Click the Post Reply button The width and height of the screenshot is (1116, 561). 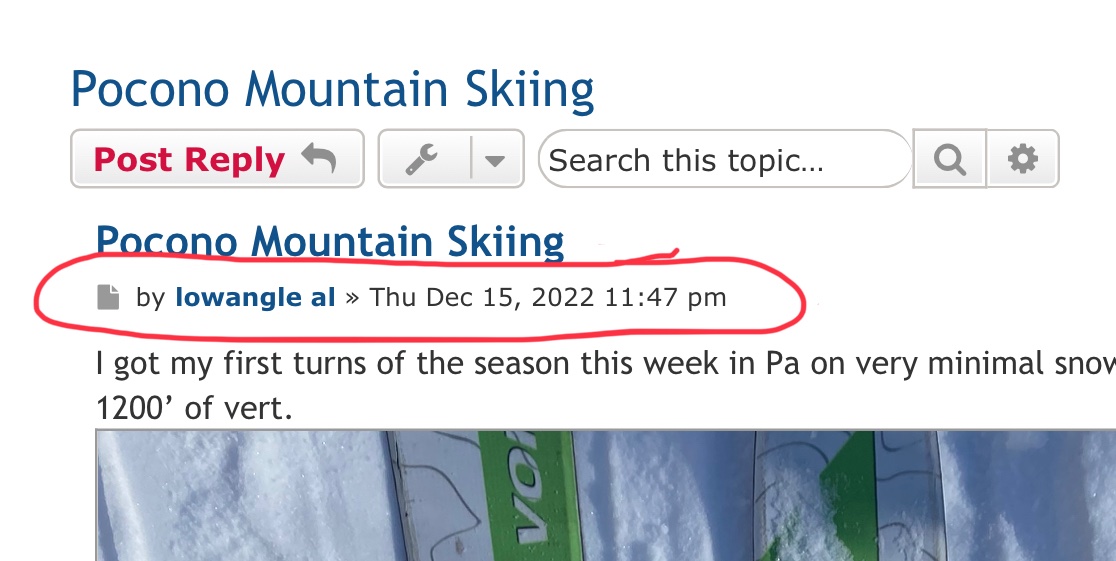coord(217,159)
